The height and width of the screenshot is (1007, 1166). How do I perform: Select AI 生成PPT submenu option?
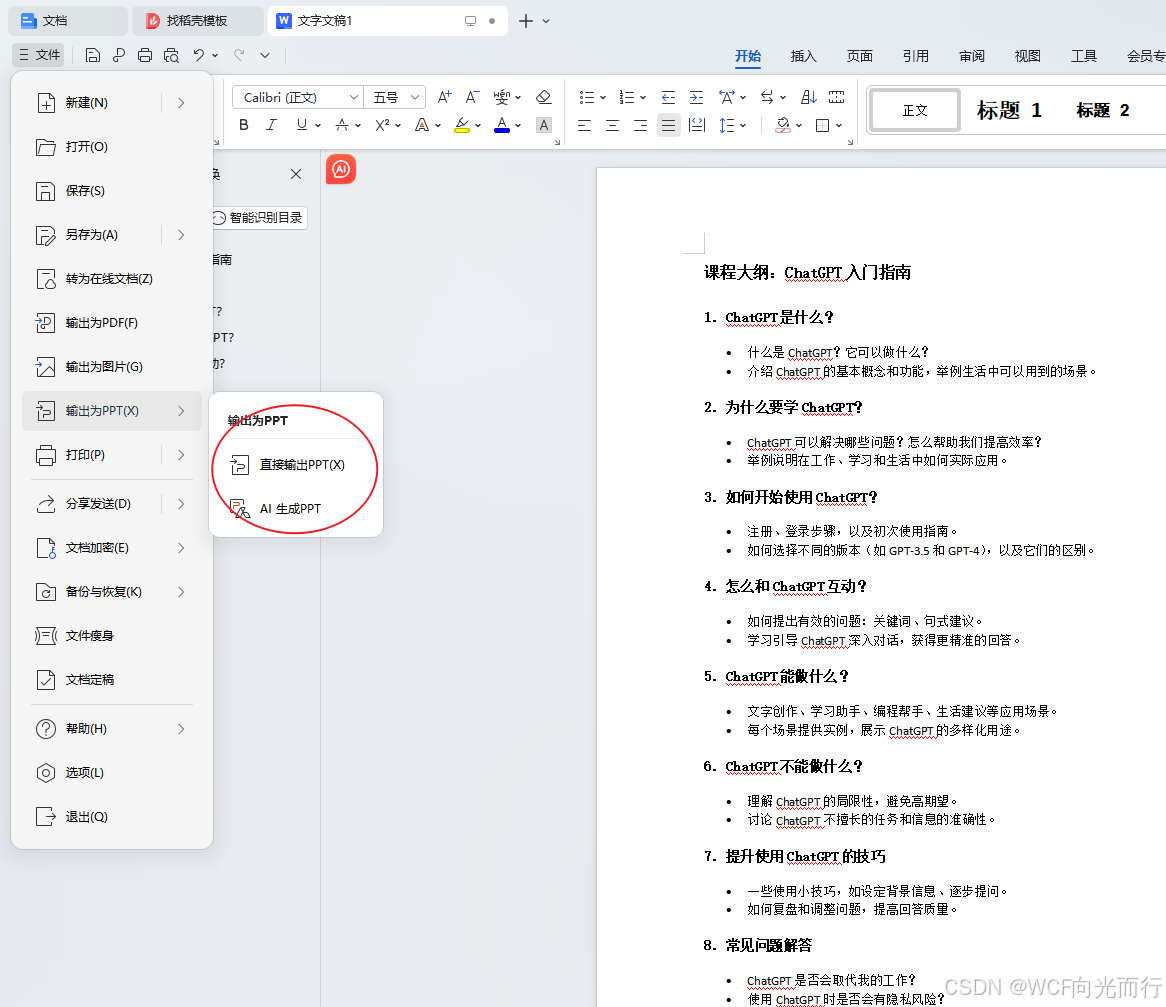pos(295,509)
